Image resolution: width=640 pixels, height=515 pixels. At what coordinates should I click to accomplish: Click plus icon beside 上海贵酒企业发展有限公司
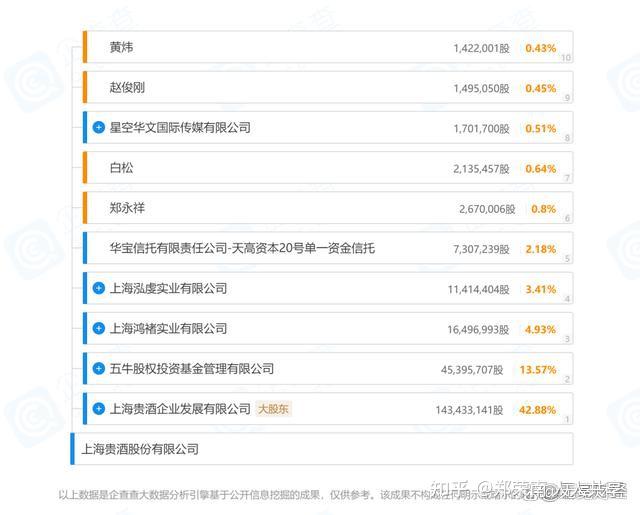[98, 408]
